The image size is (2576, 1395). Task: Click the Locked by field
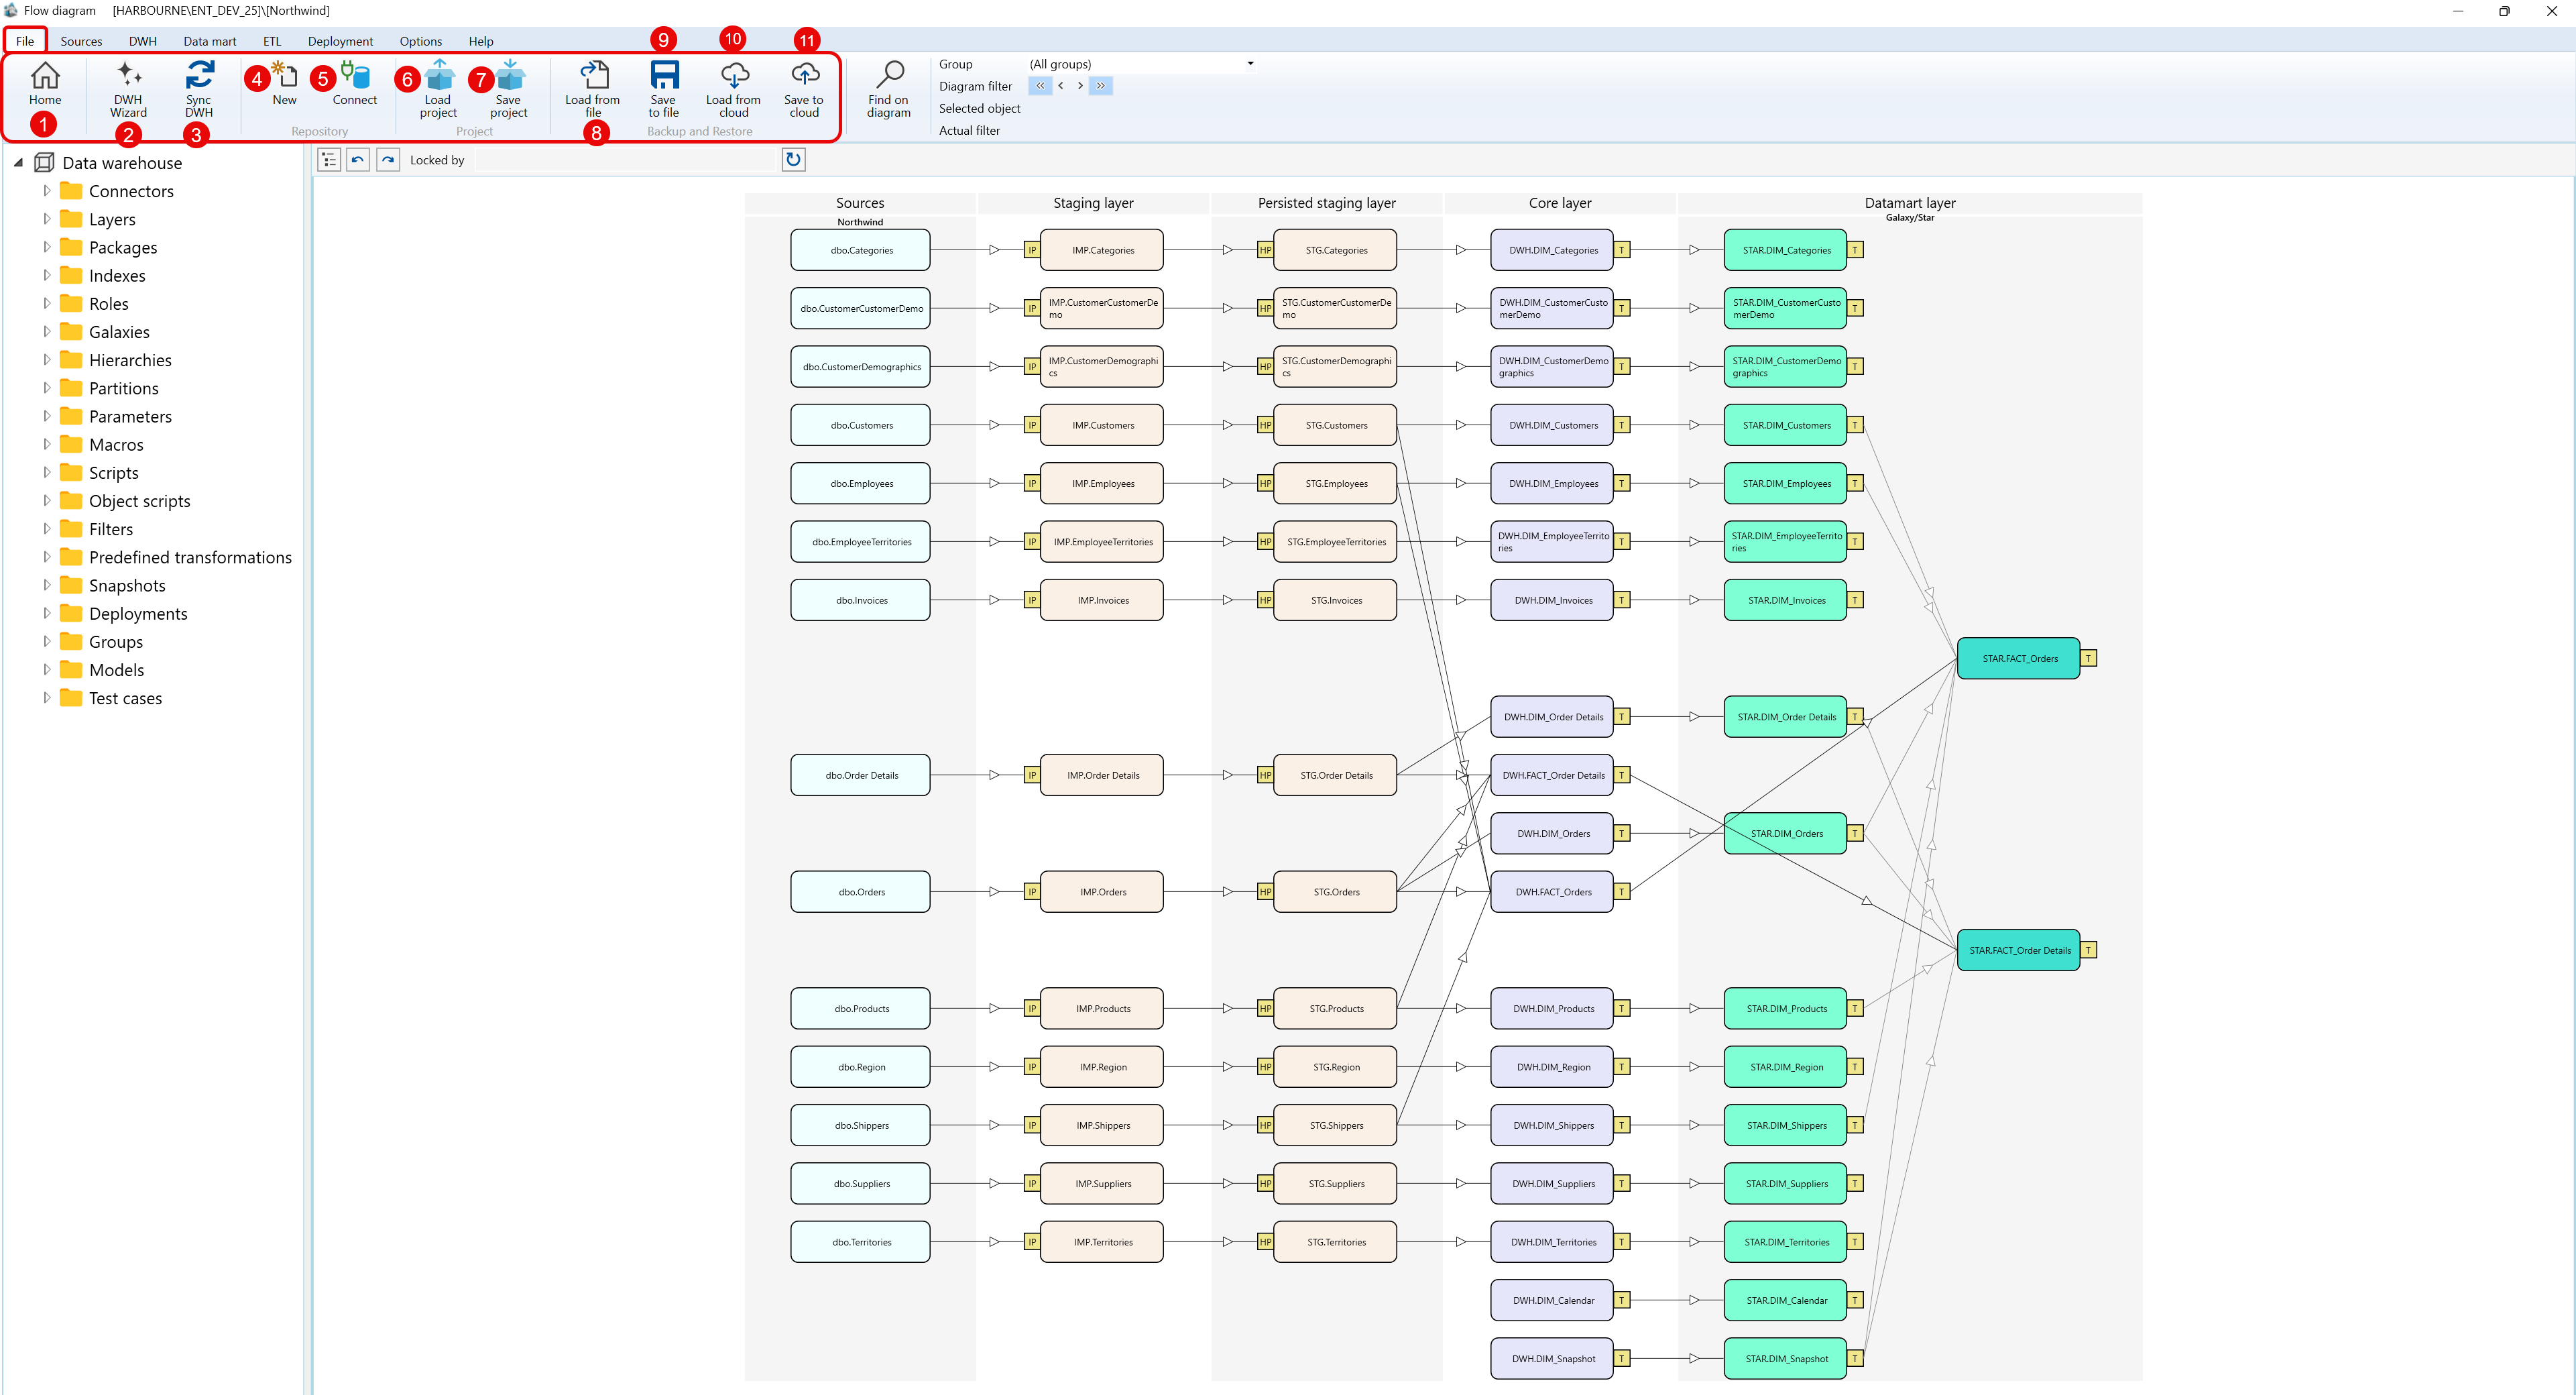[626, 160]
